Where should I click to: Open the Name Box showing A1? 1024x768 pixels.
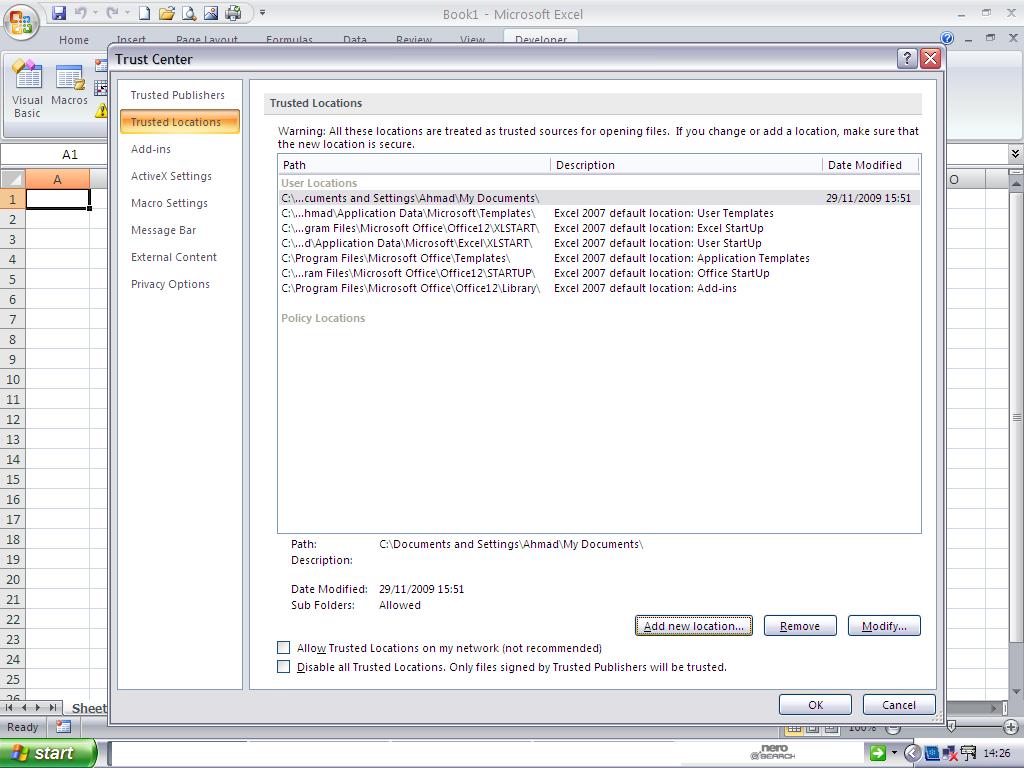coord(54,155)
